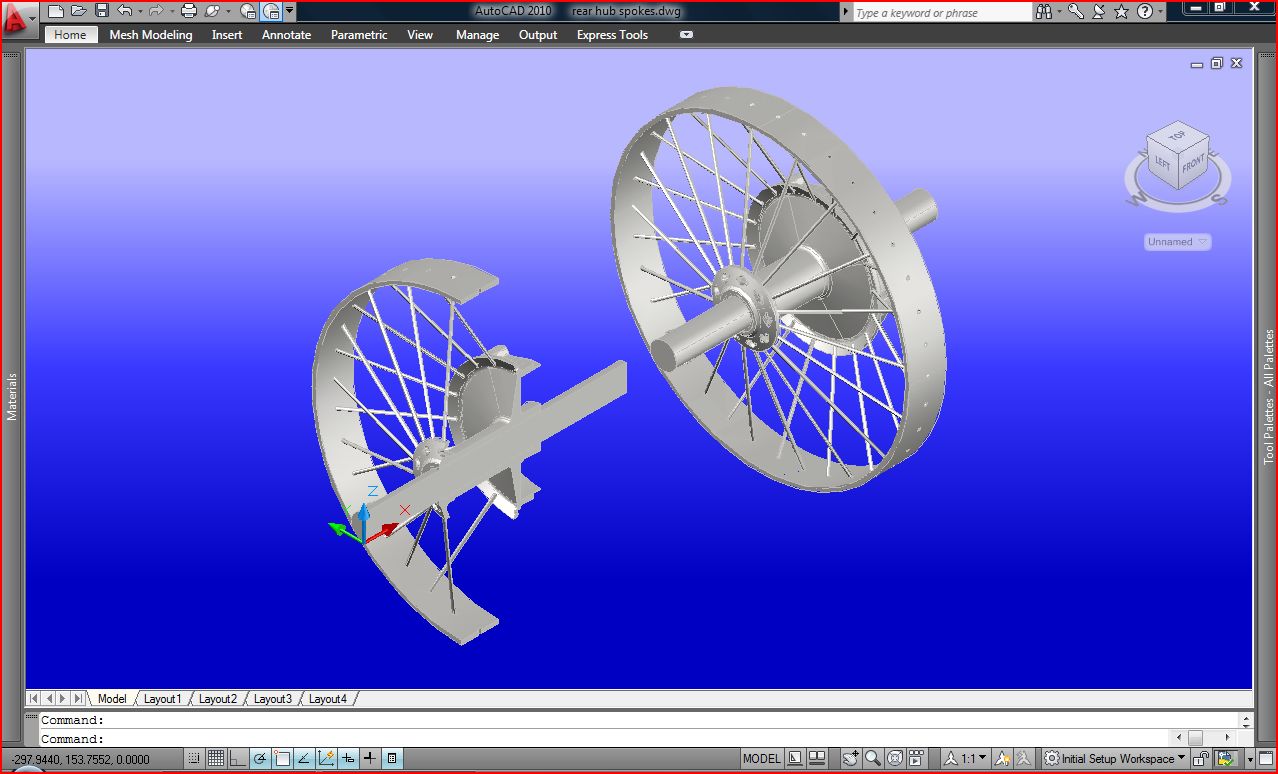This screenshot has width=1278, height=774.
Task: Expand the Help dropdown arrow
Action: click(x=1160, y=12)
